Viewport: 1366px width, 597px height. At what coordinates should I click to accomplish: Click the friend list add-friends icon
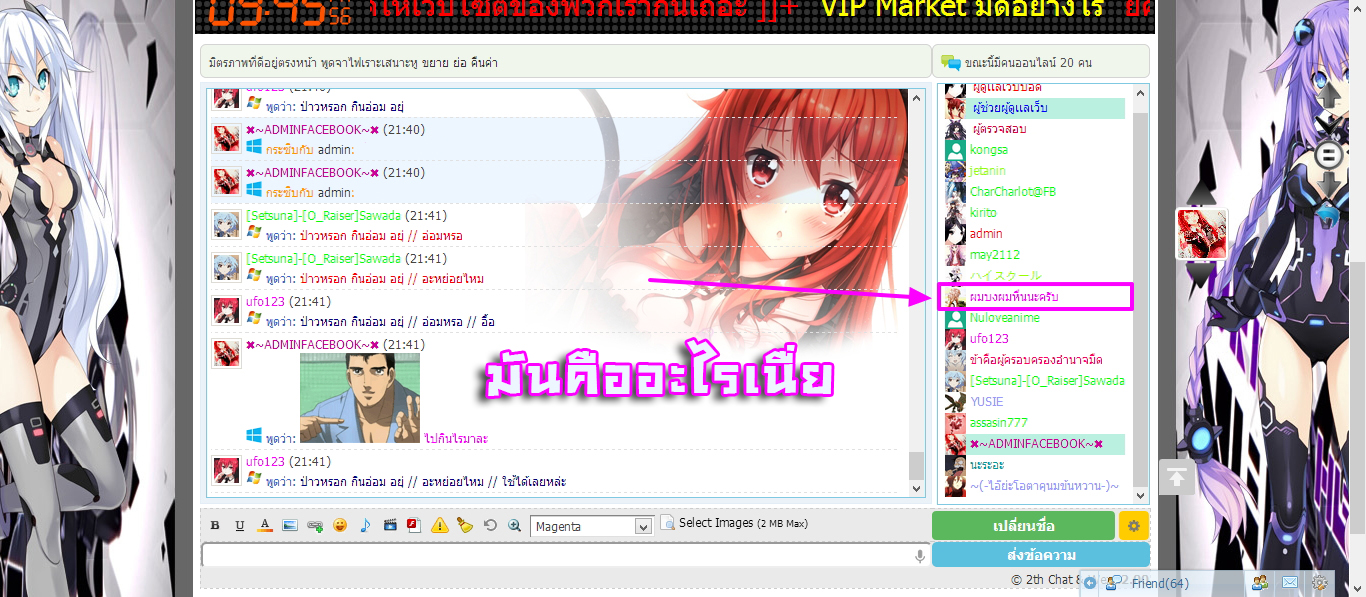click(1260, 583)
